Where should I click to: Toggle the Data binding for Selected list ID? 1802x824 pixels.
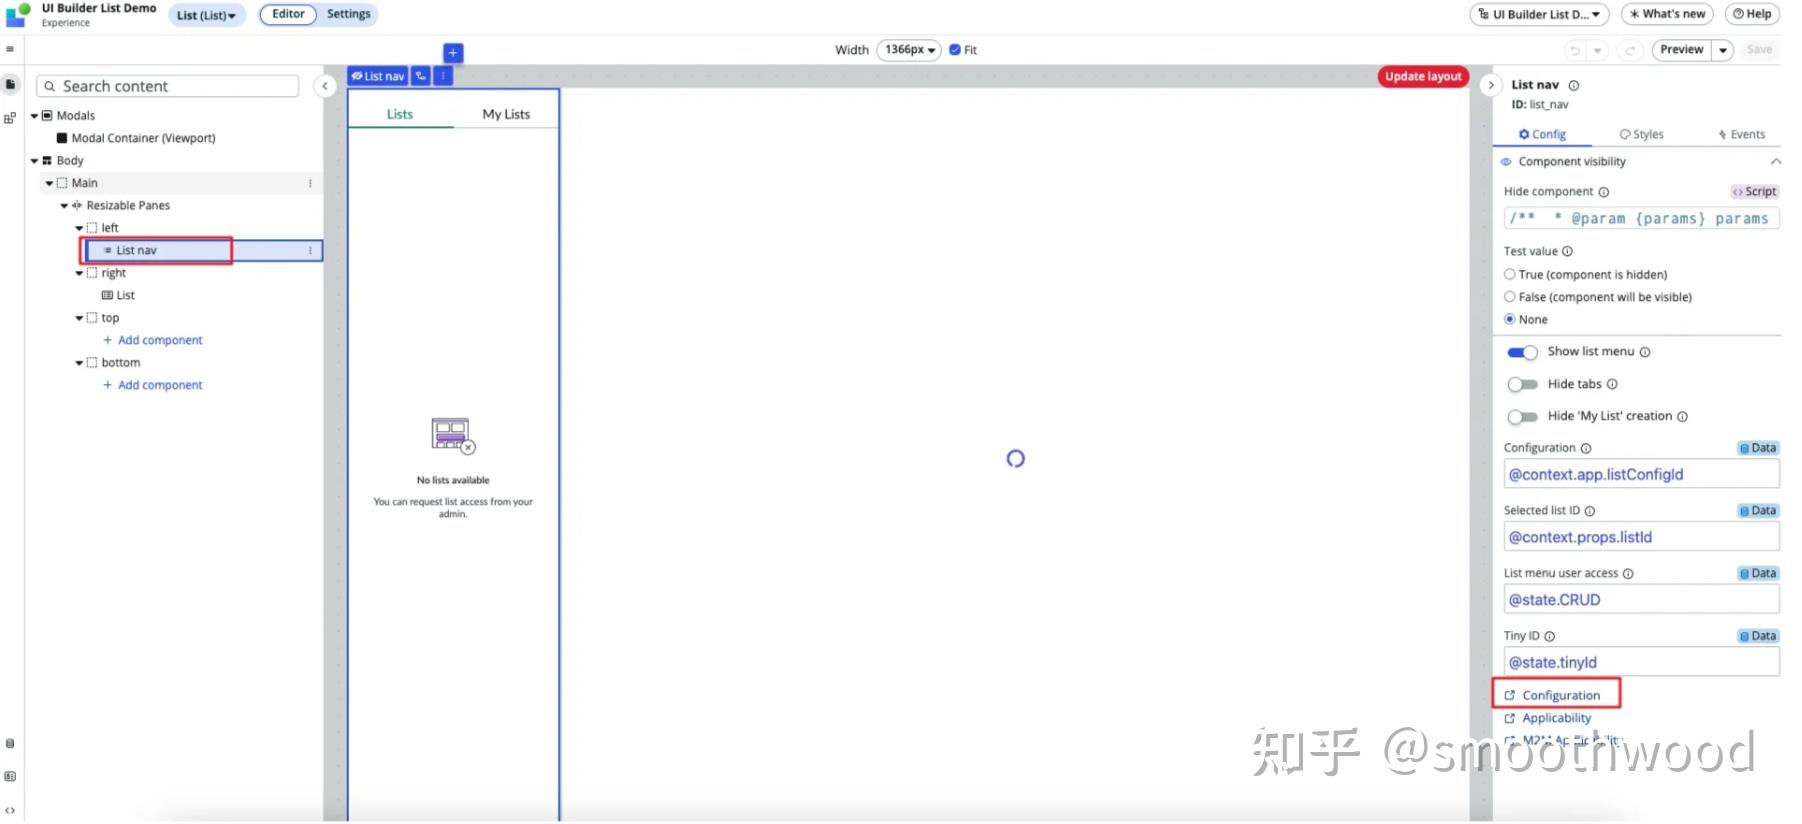click(x=1758, y=511)
